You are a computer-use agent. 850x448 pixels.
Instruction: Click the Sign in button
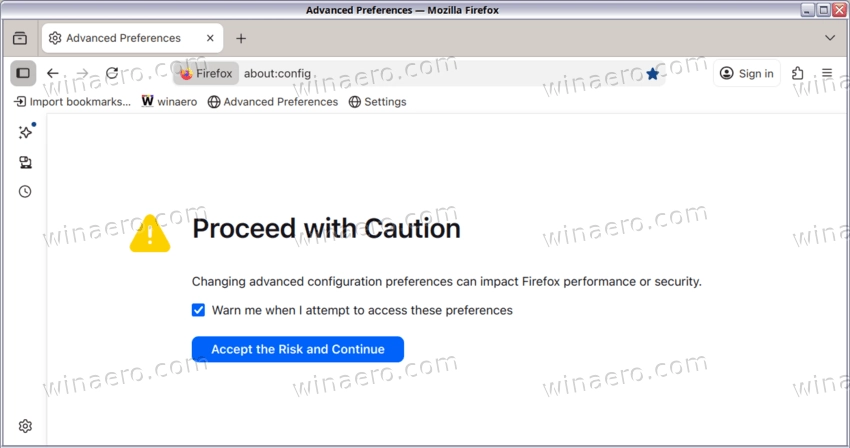click(x=746, y=73)
